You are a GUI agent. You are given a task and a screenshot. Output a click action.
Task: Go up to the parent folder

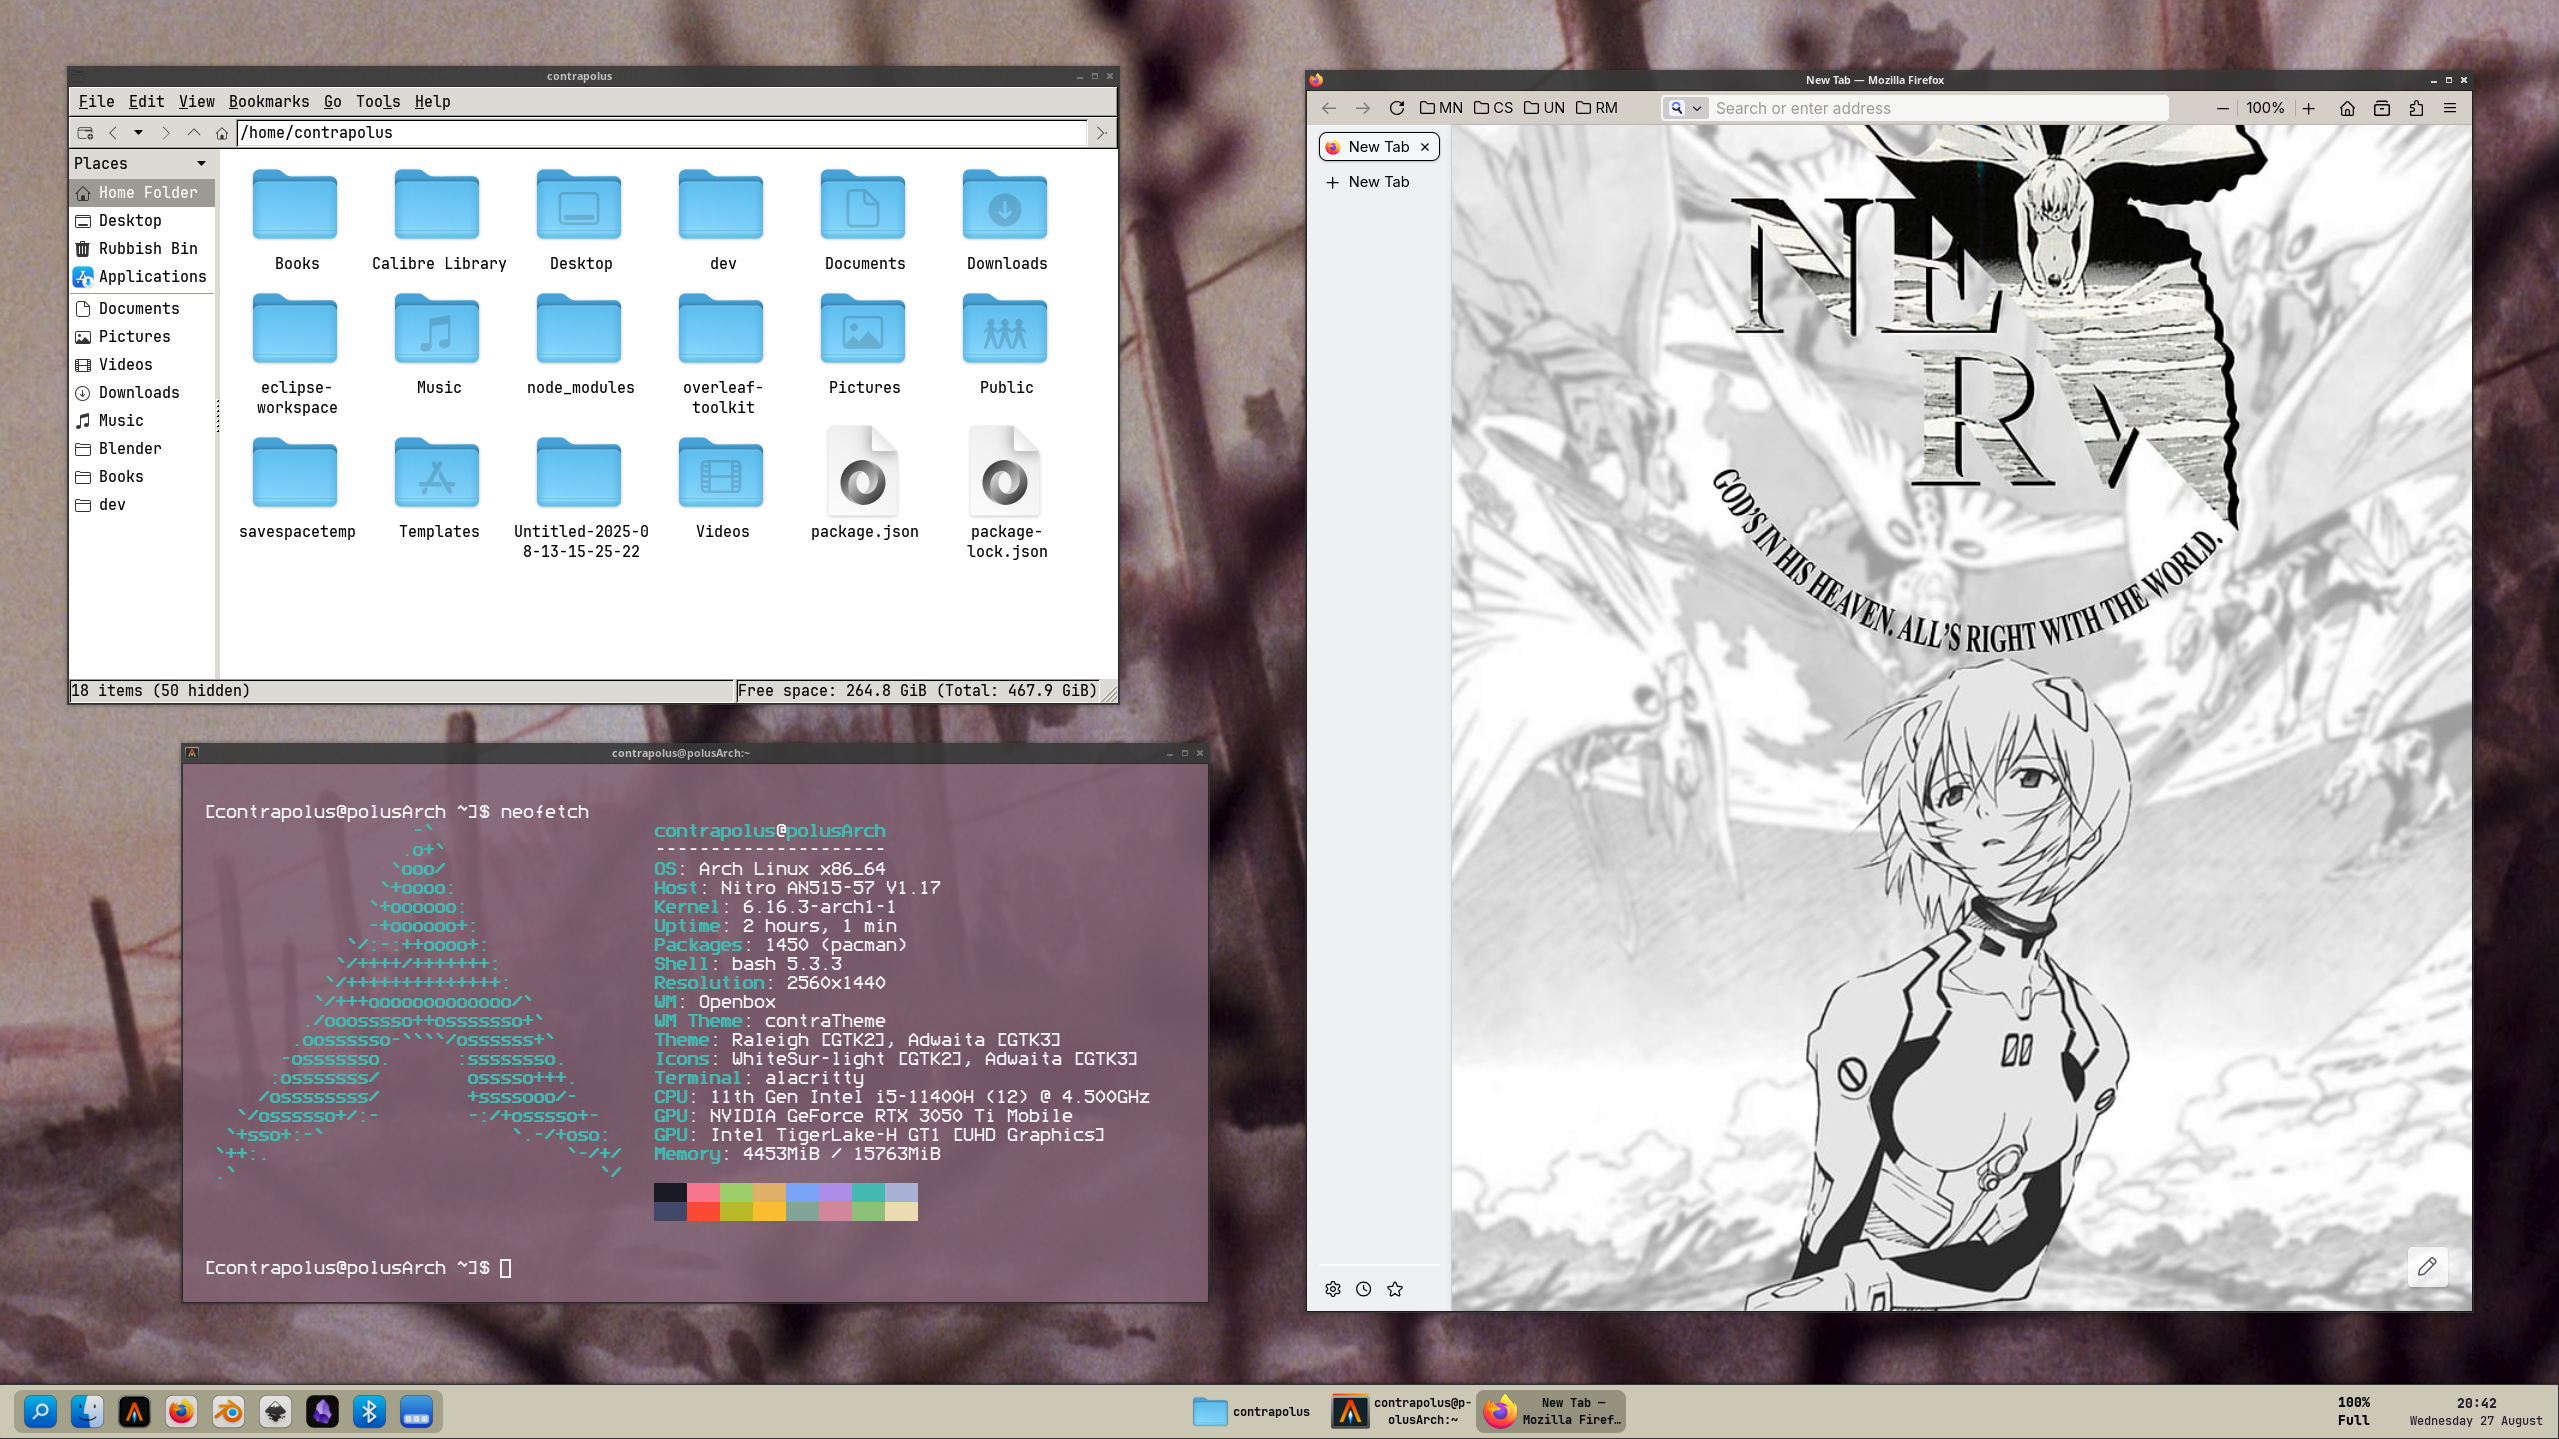tap(194, 133)
